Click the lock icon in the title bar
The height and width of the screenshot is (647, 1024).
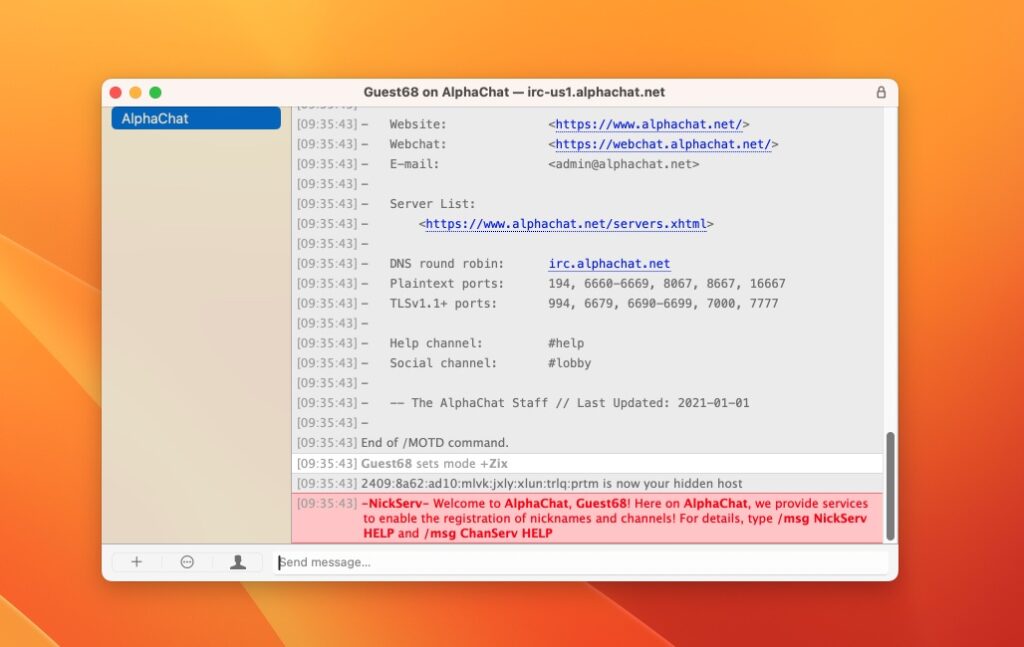coord(880,91)
